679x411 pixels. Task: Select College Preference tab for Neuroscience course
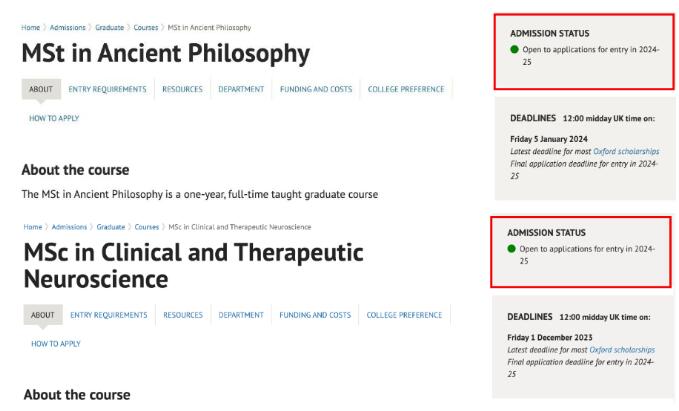pos(404,315)
